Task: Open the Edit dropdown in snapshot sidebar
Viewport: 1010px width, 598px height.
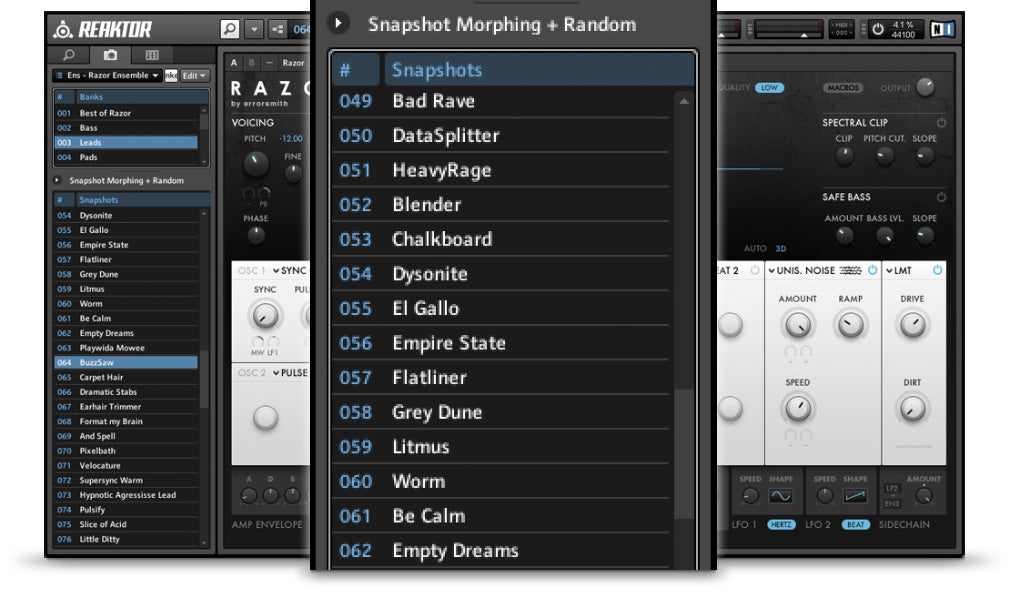Action: 194,75
